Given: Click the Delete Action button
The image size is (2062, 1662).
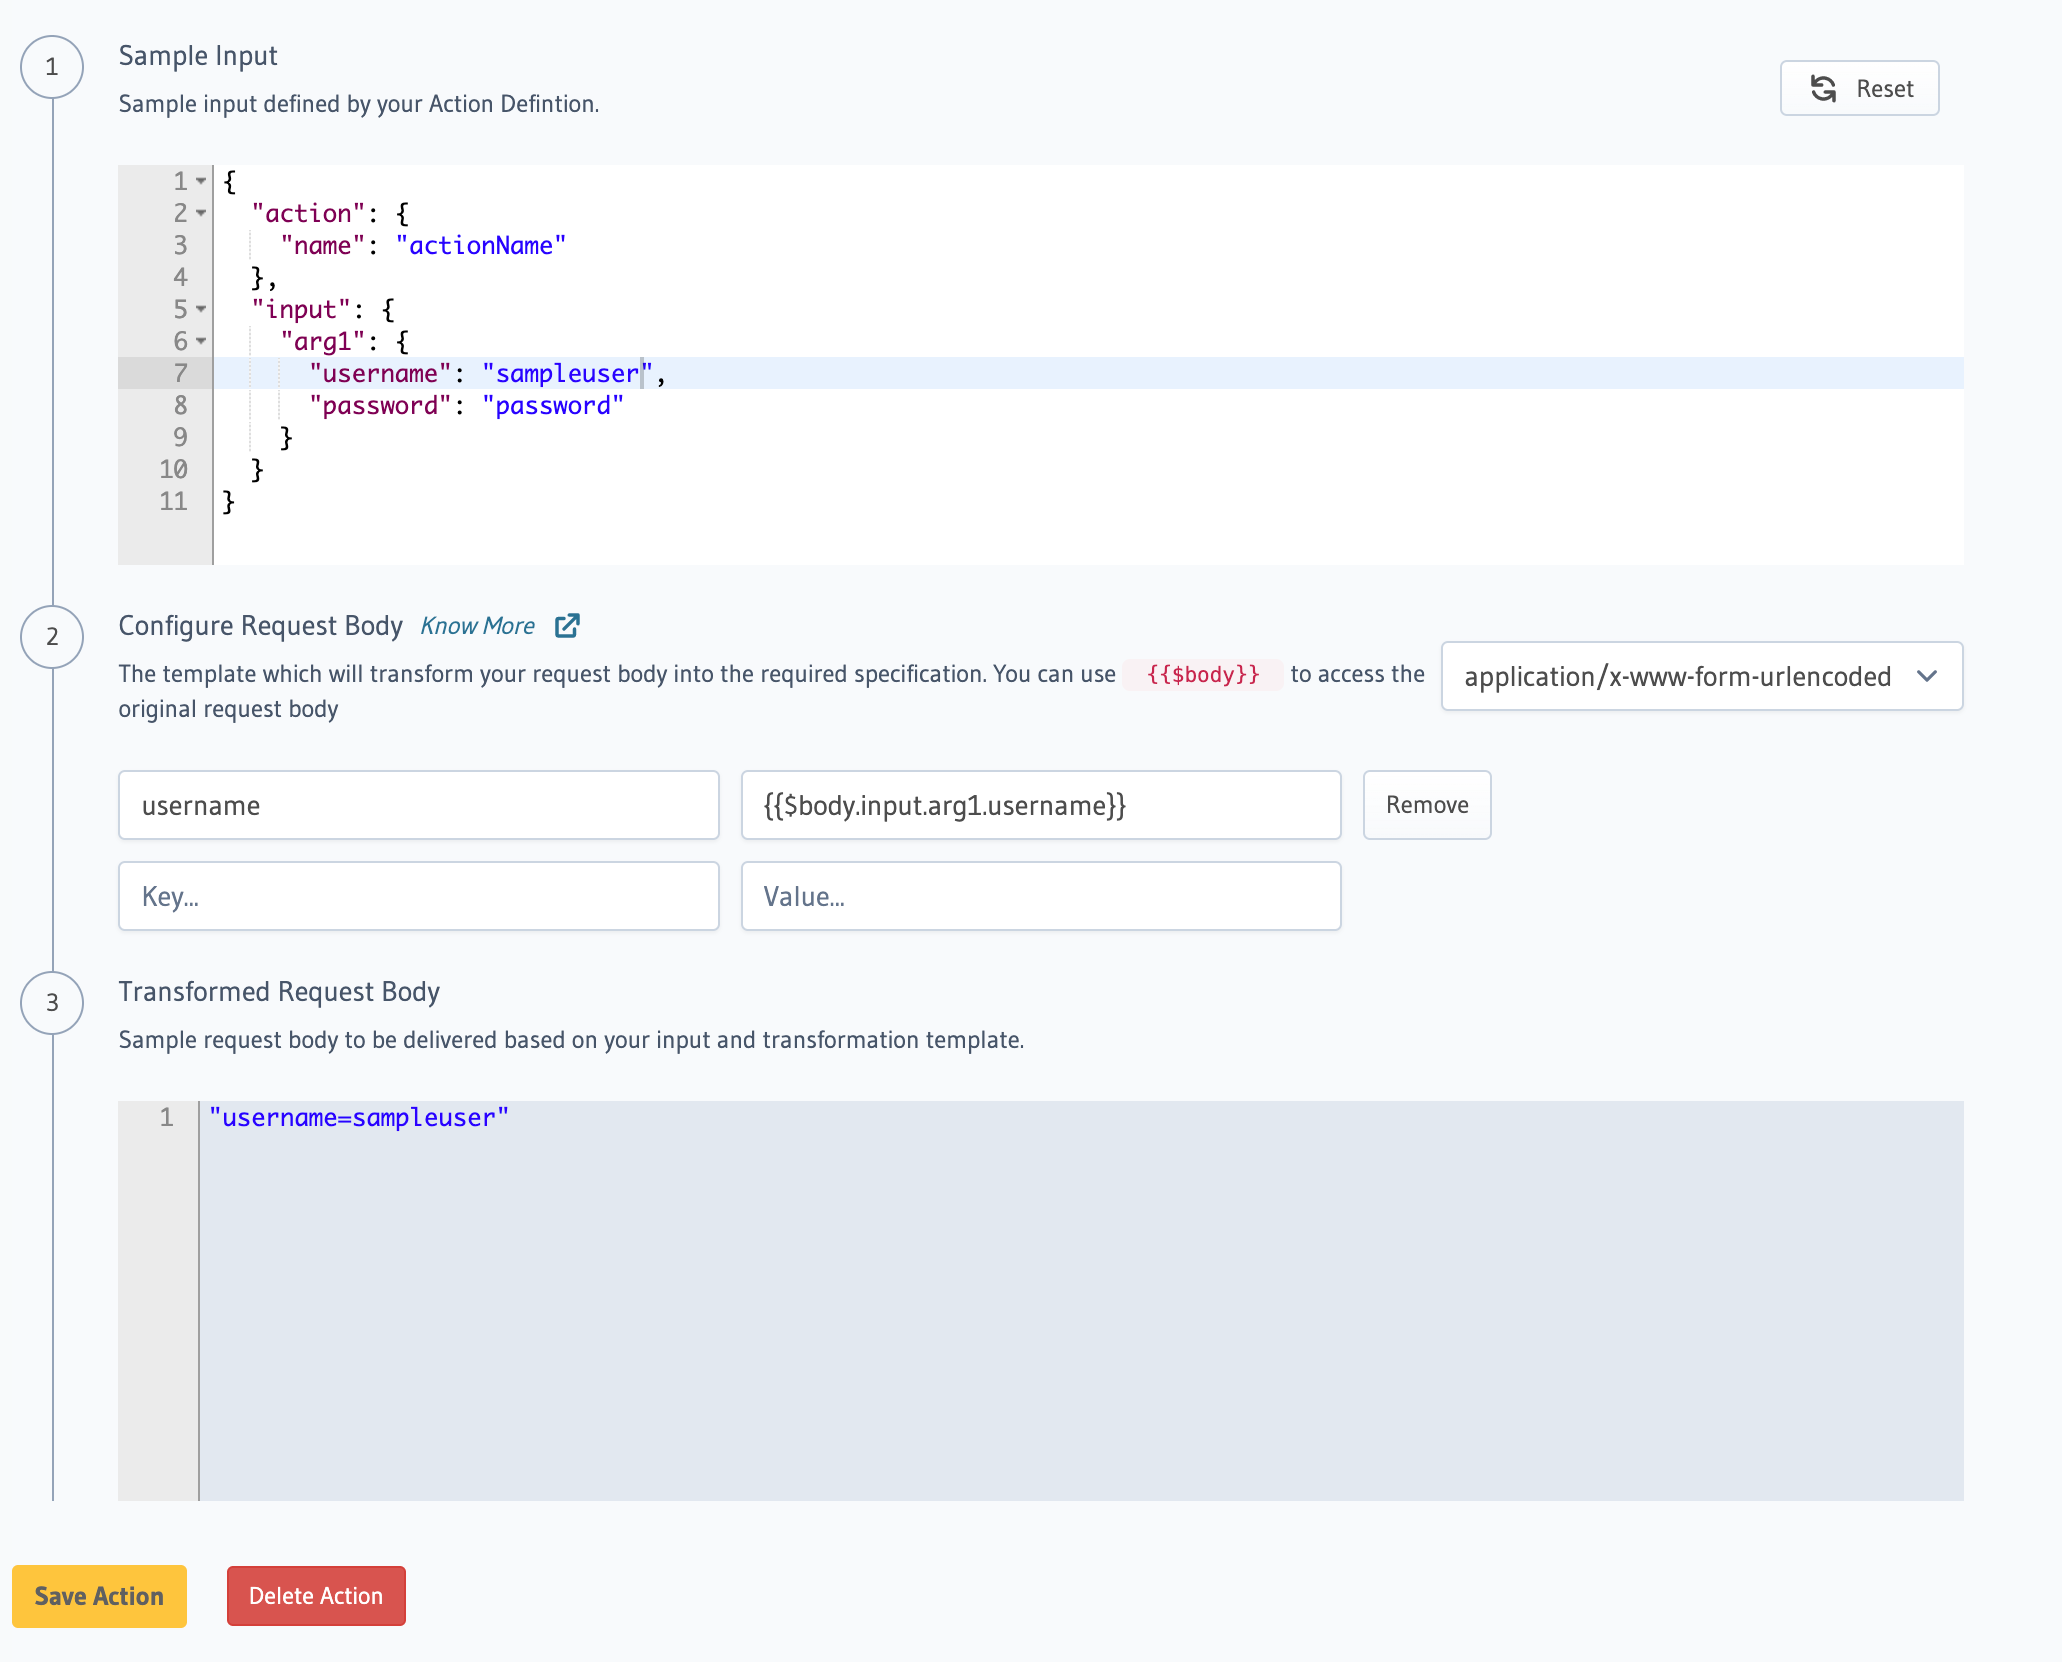Looking at the screenshot, I should pos(316,1596).
